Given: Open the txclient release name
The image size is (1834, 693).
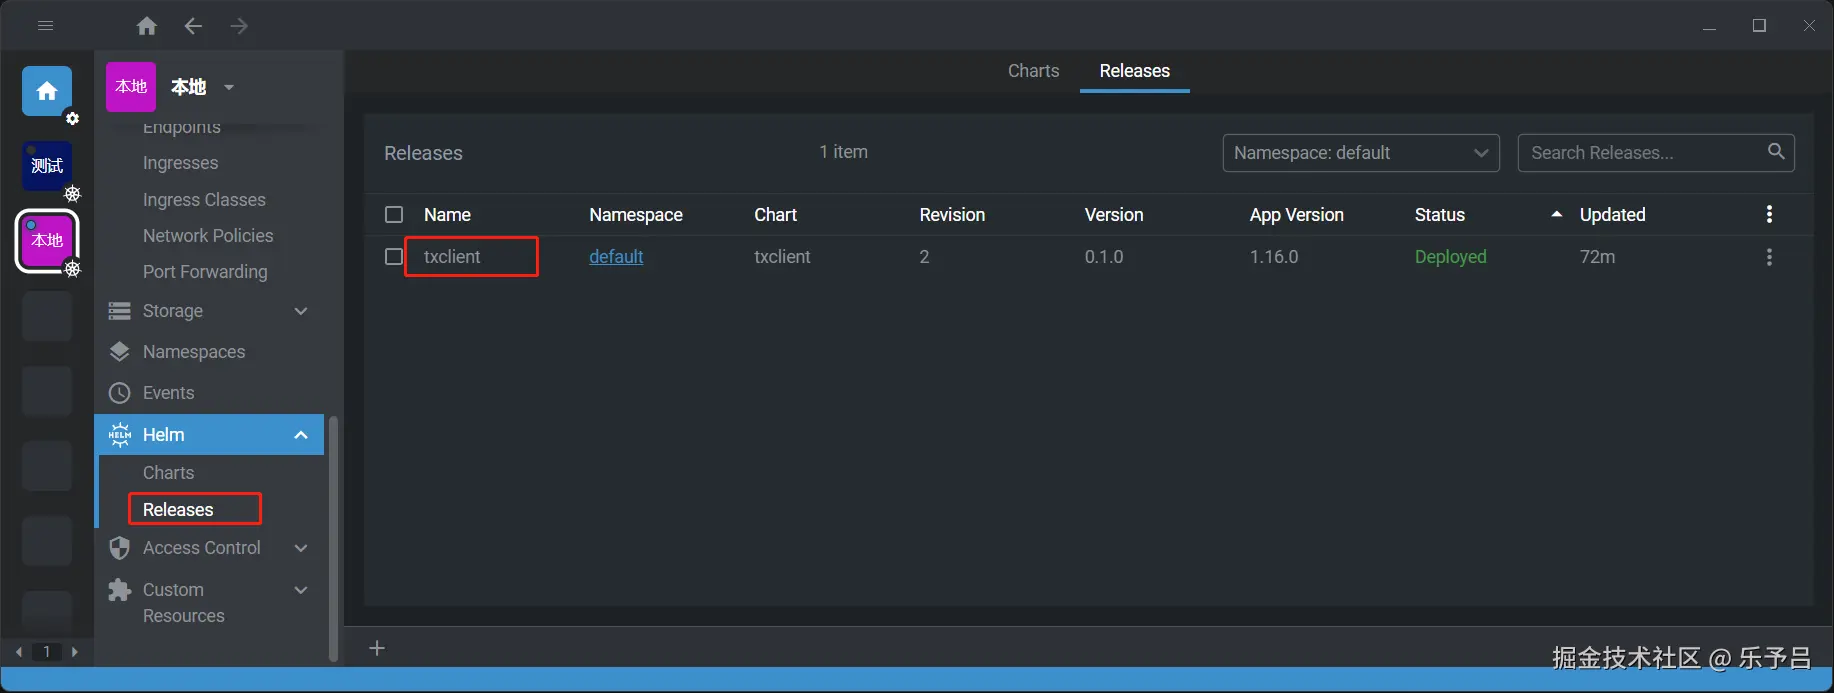Looking at the screenshot, I should [452, 257].
